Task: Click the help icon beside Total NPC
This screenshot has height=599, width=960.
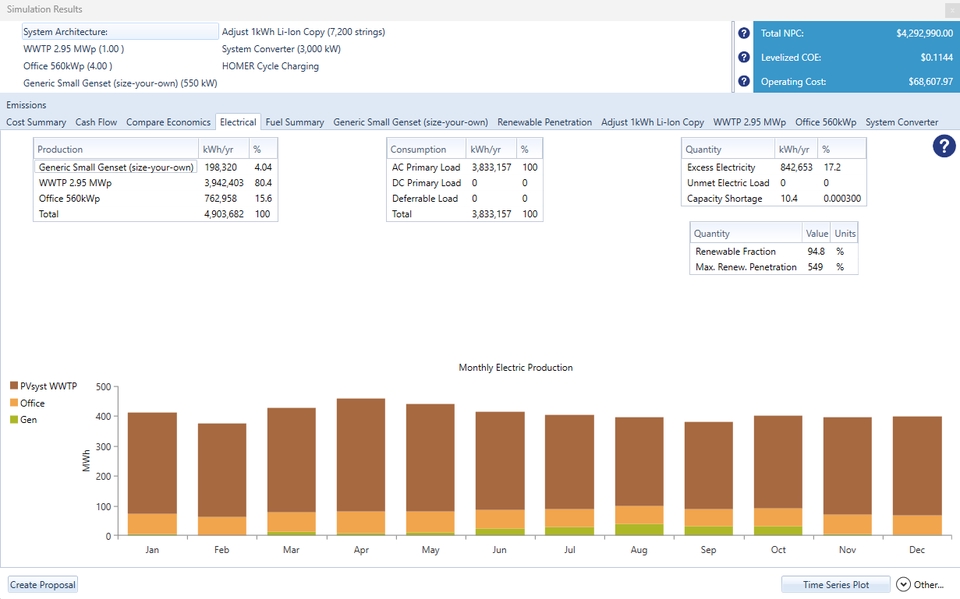Action: point(744,33)
